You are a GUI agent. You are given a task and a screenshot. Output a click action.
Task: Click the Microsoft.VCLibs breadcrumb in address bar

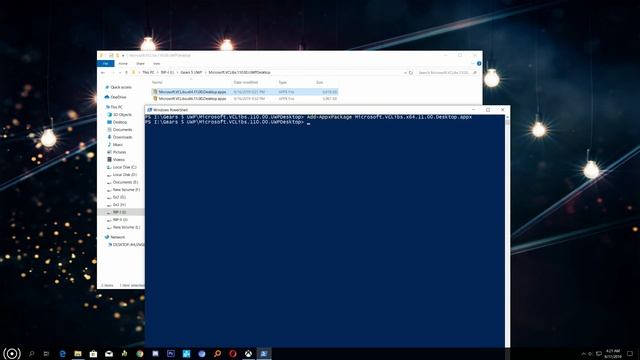(239, 73)
